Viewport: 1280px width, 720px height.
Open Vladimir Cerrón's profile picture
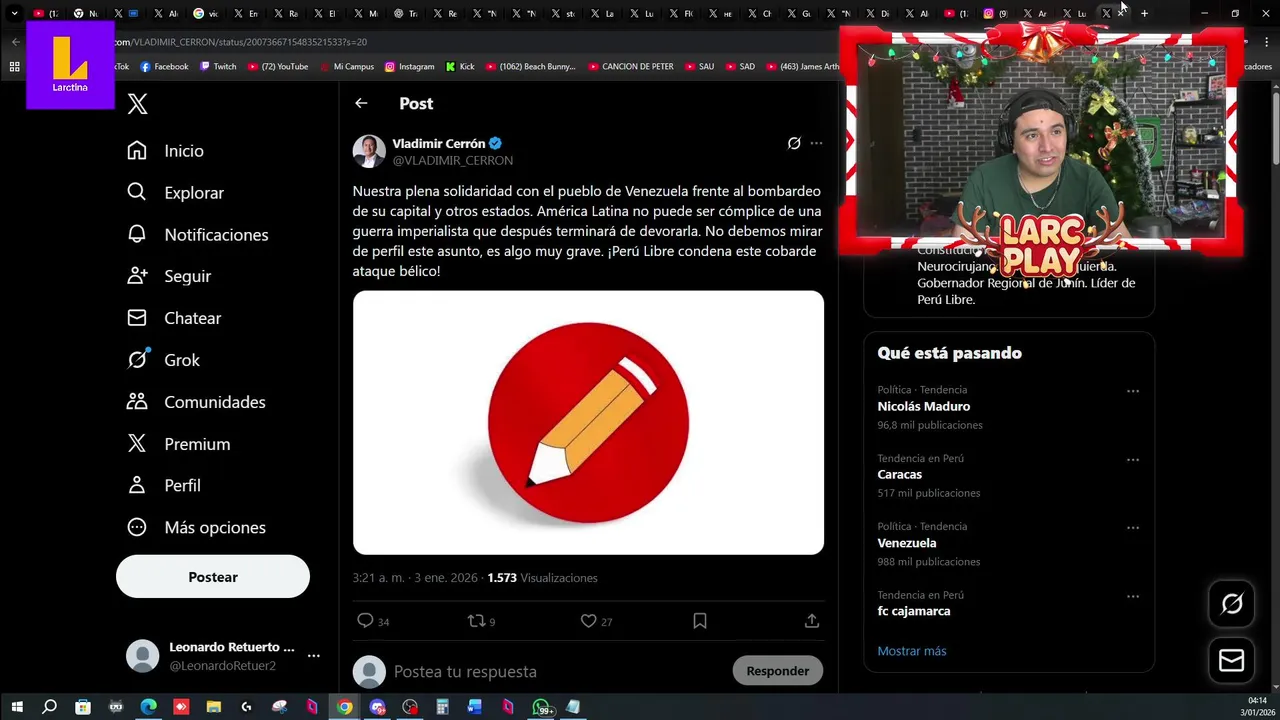pos(369,151)
